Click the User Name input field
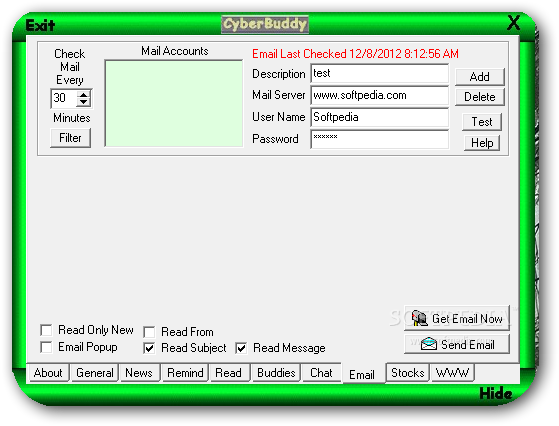Screen dimensions: 559x426 (380, 117)
